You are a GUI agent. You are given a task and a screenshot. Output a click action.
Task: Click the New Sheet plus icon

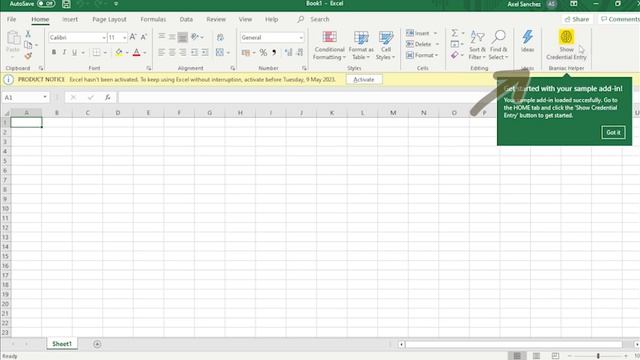(x=97, y=344)
